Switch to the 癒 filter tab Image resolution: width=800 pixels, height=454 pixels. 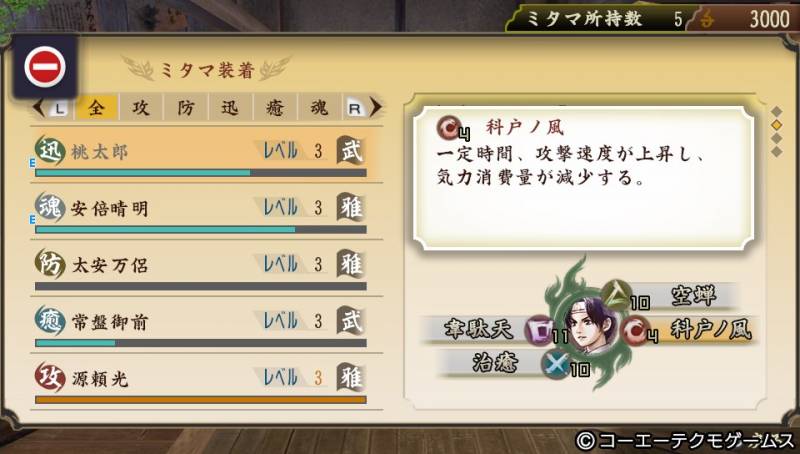pyautogui.click(x=274, y=107)
